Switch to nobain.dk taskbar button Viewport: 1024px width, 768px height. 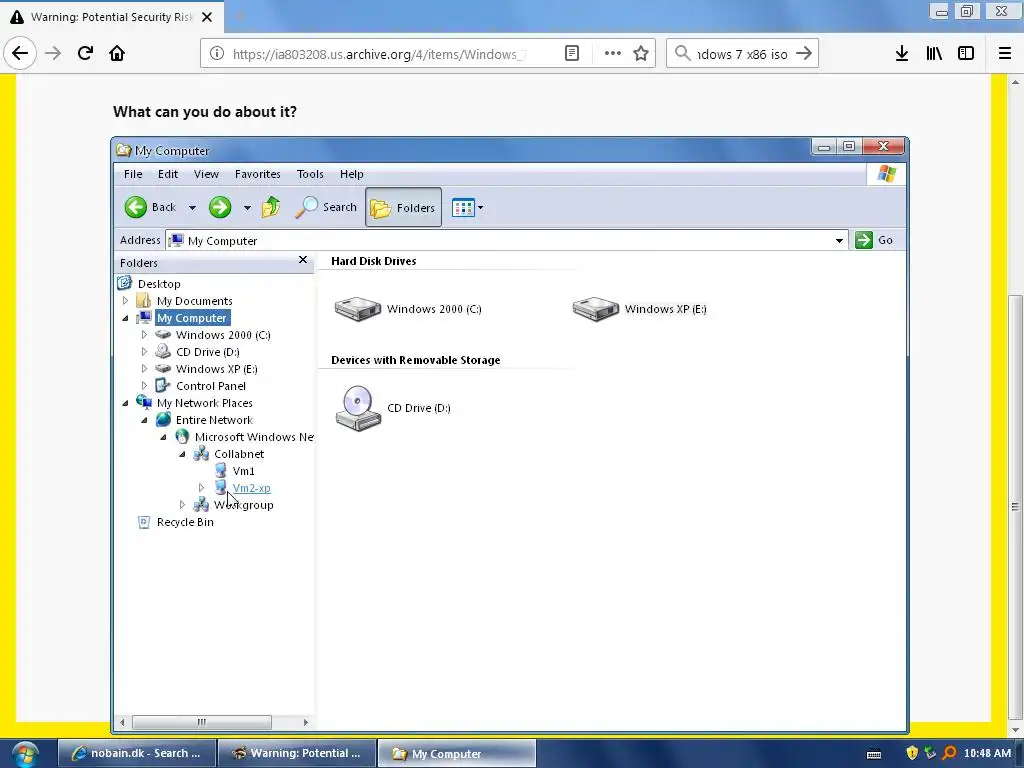[x=136, y=754]
